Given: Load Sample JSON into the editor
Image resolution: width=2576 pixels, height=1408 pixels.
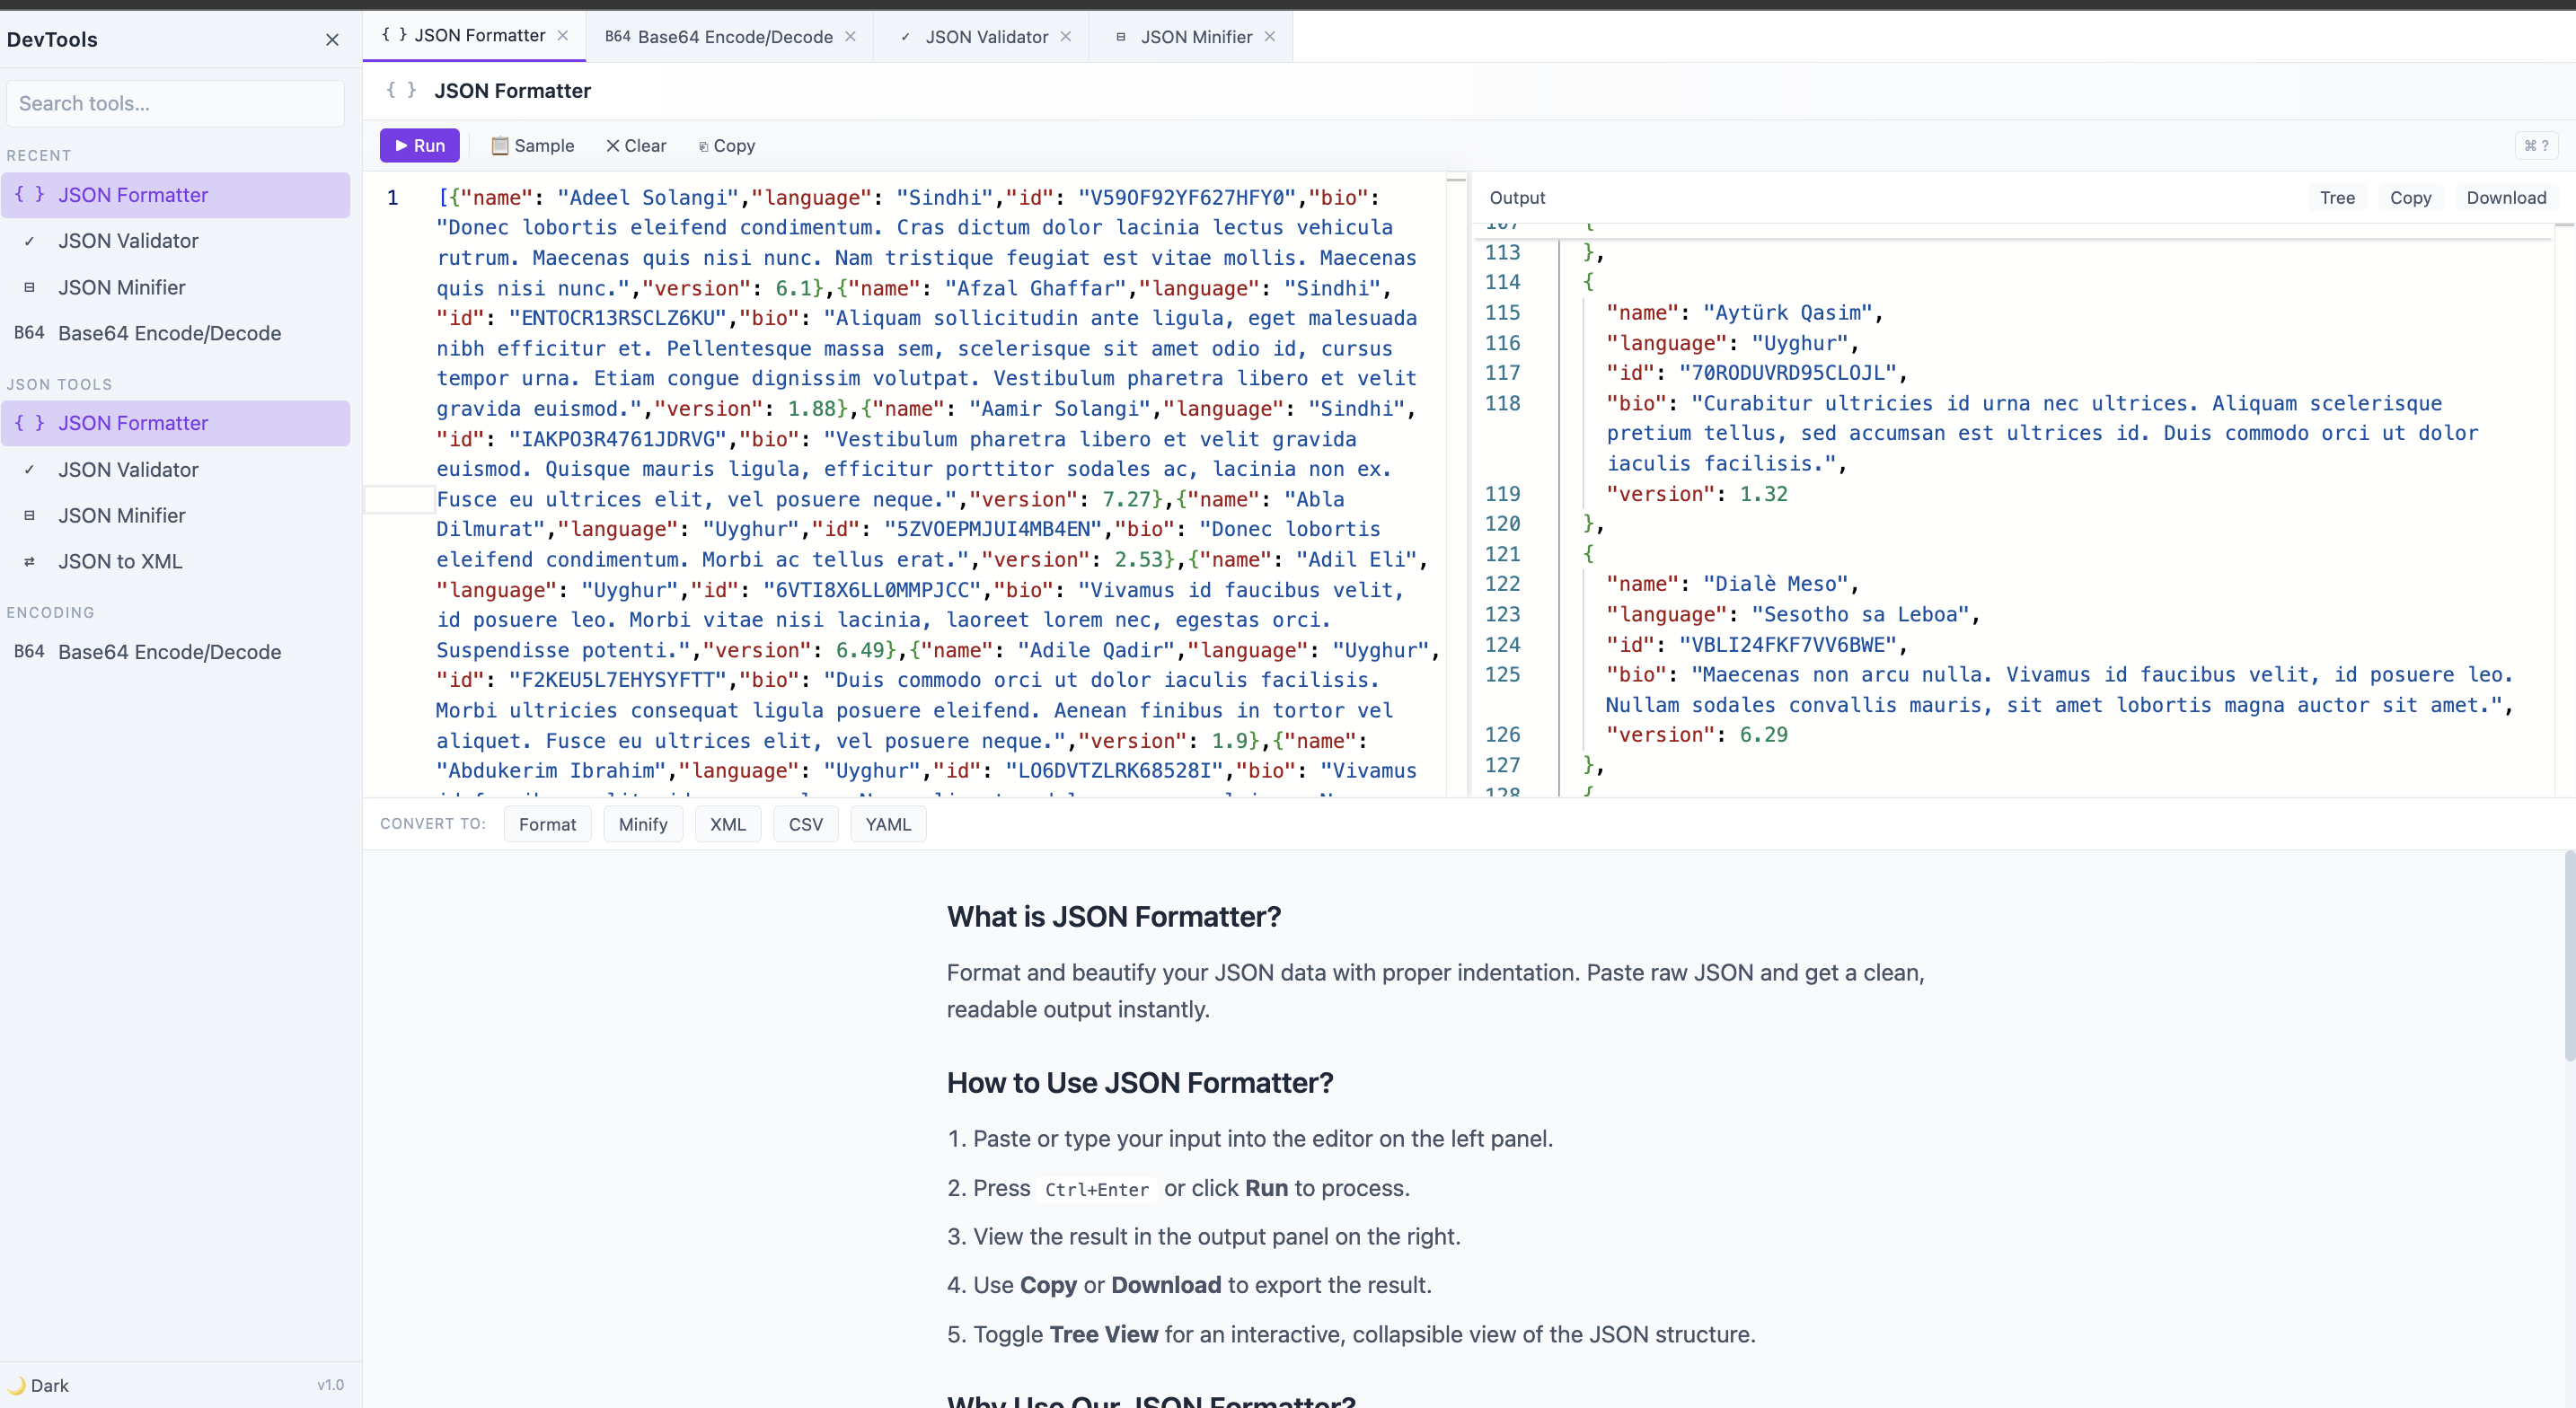Looking at the screenshot, I should (533, 145).
